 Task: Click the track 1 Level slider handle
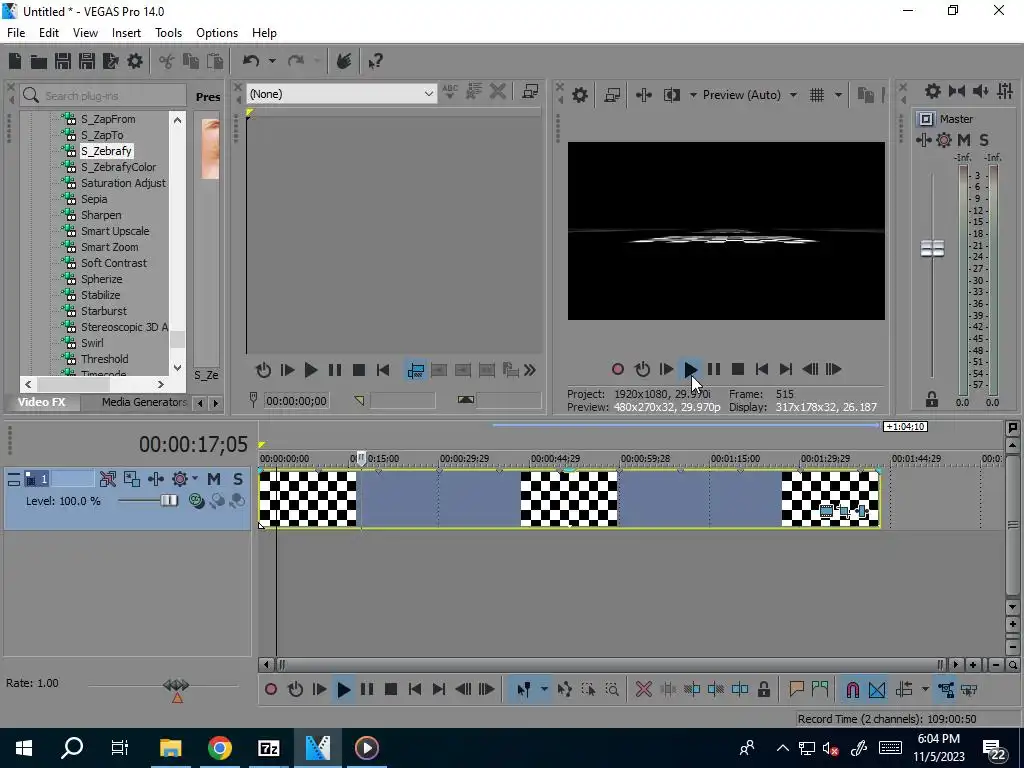[x=169, y=501]
